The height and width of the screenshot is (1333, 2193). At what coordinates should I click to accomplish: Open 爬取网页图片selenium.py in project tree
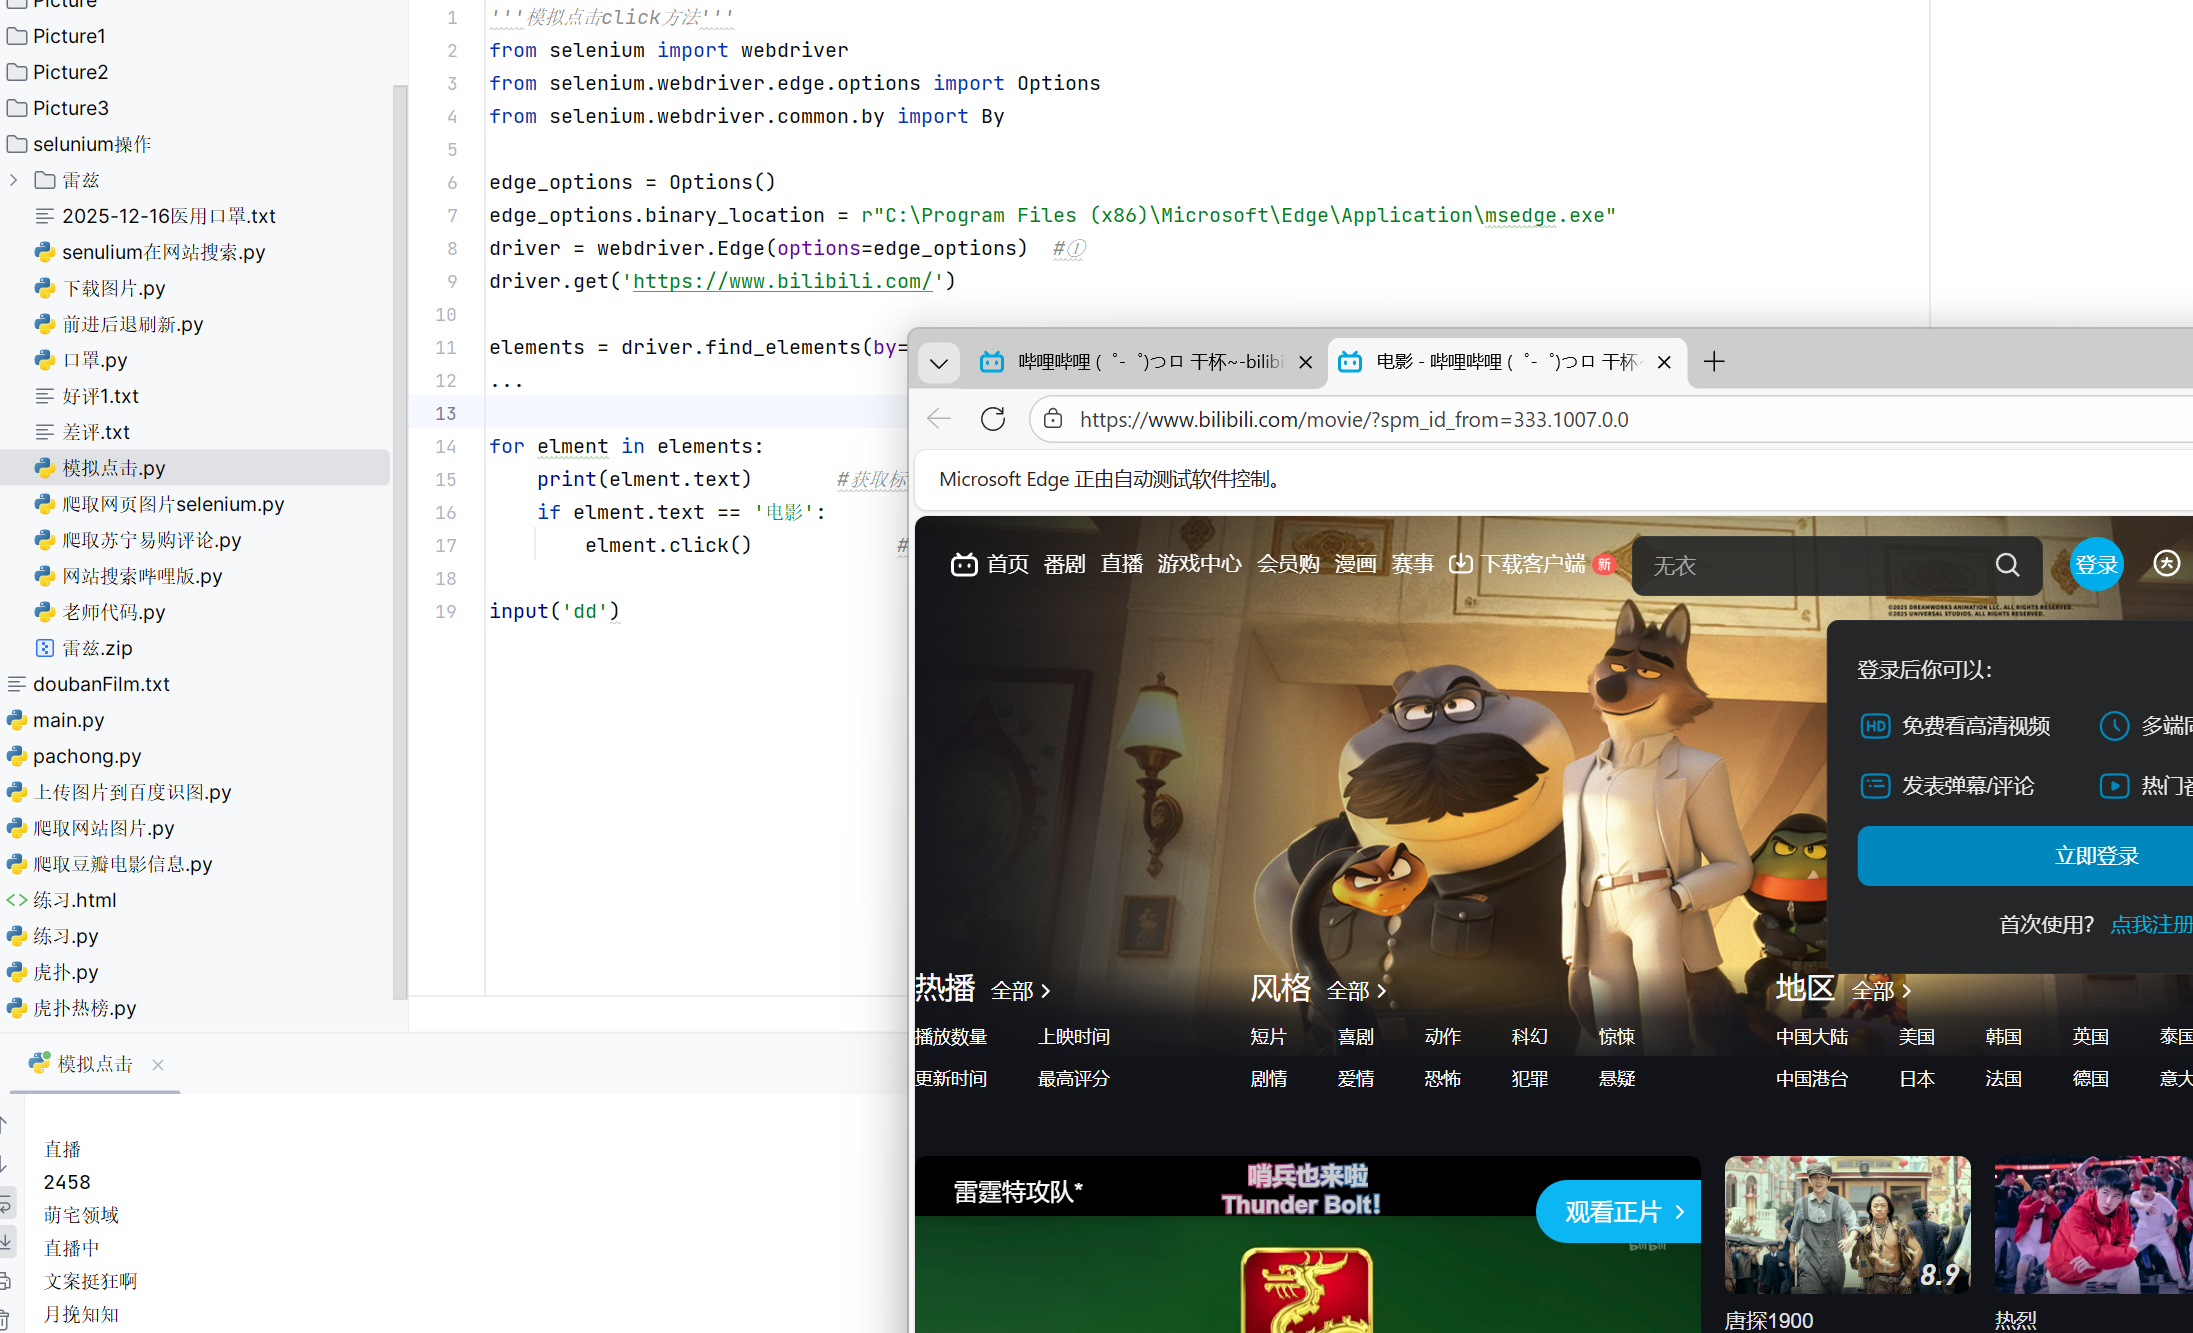pos(172,504)
